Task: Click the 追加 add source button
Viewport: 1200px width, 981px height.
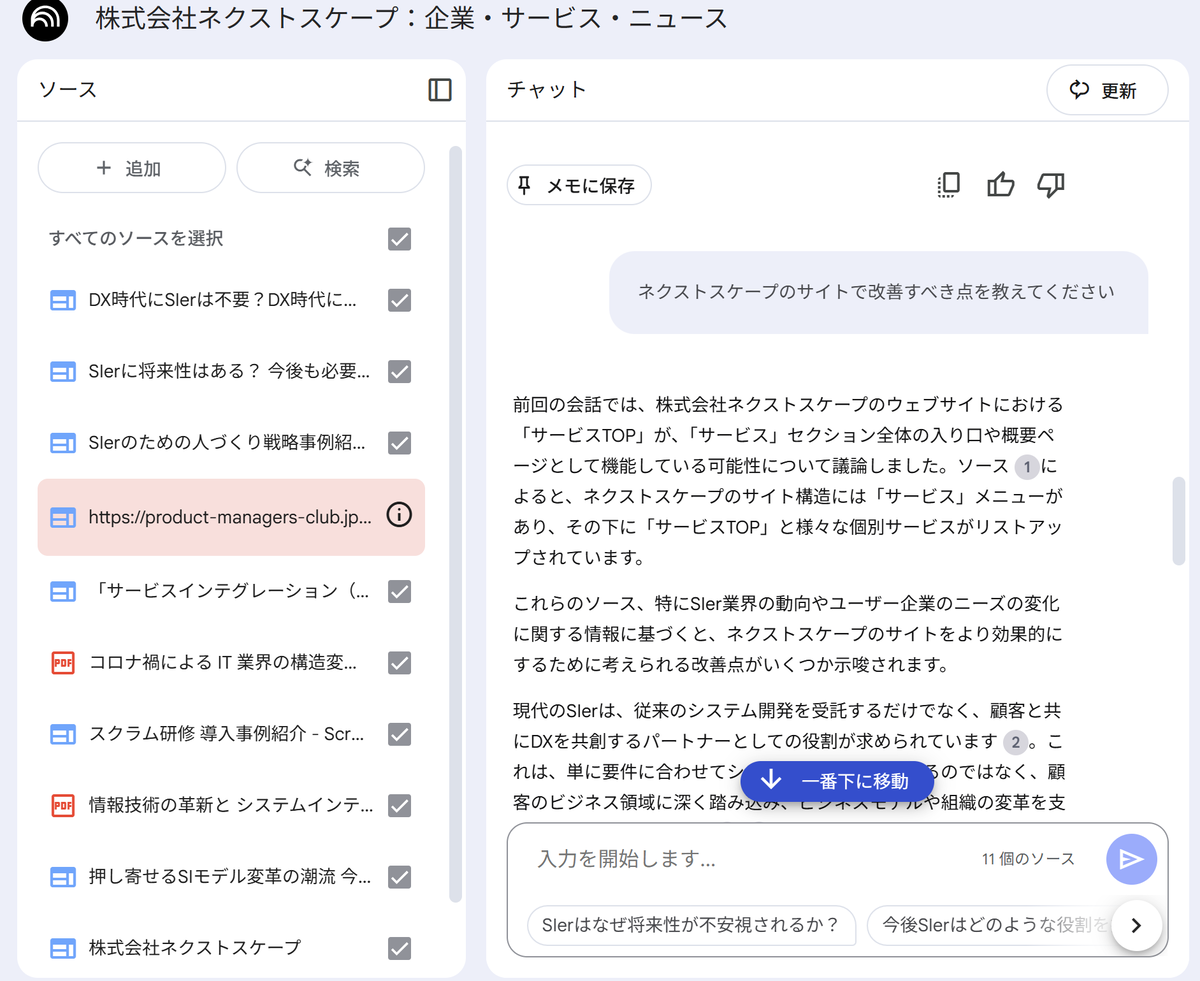Action: click(x=132, y=168)
